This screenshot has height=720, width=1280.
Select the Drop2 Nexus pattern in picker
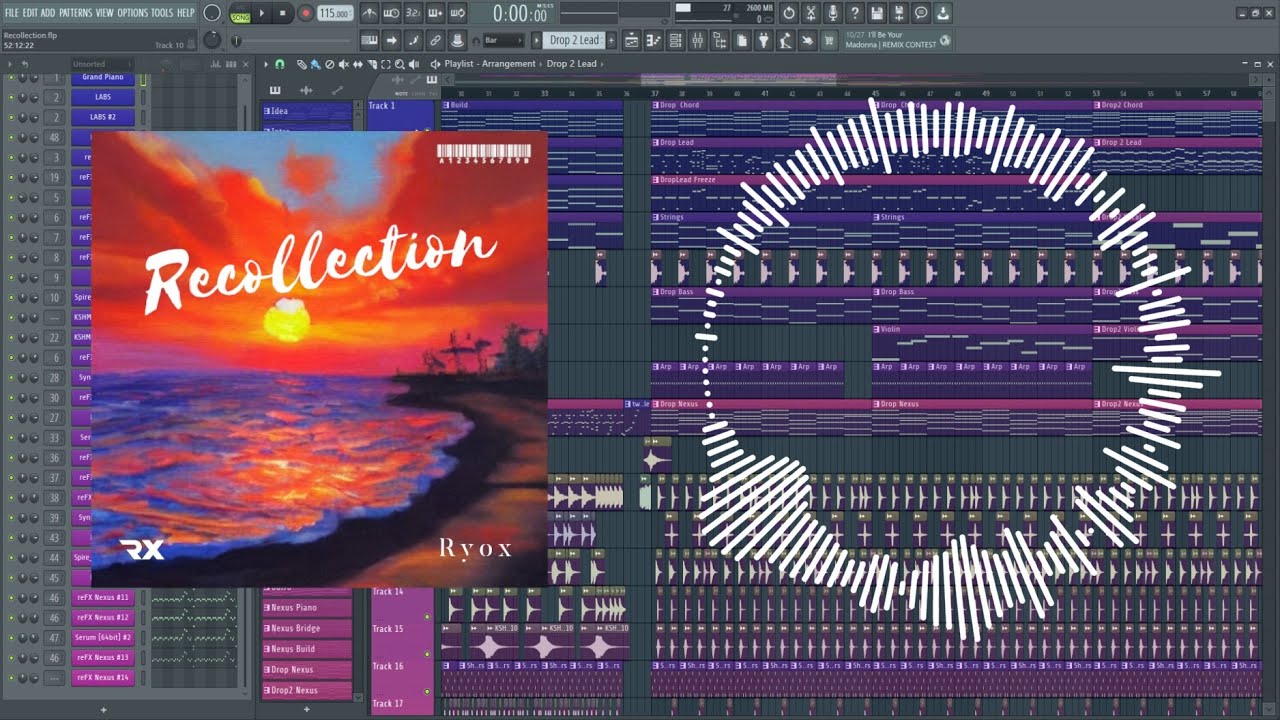[x=307, y=690]
